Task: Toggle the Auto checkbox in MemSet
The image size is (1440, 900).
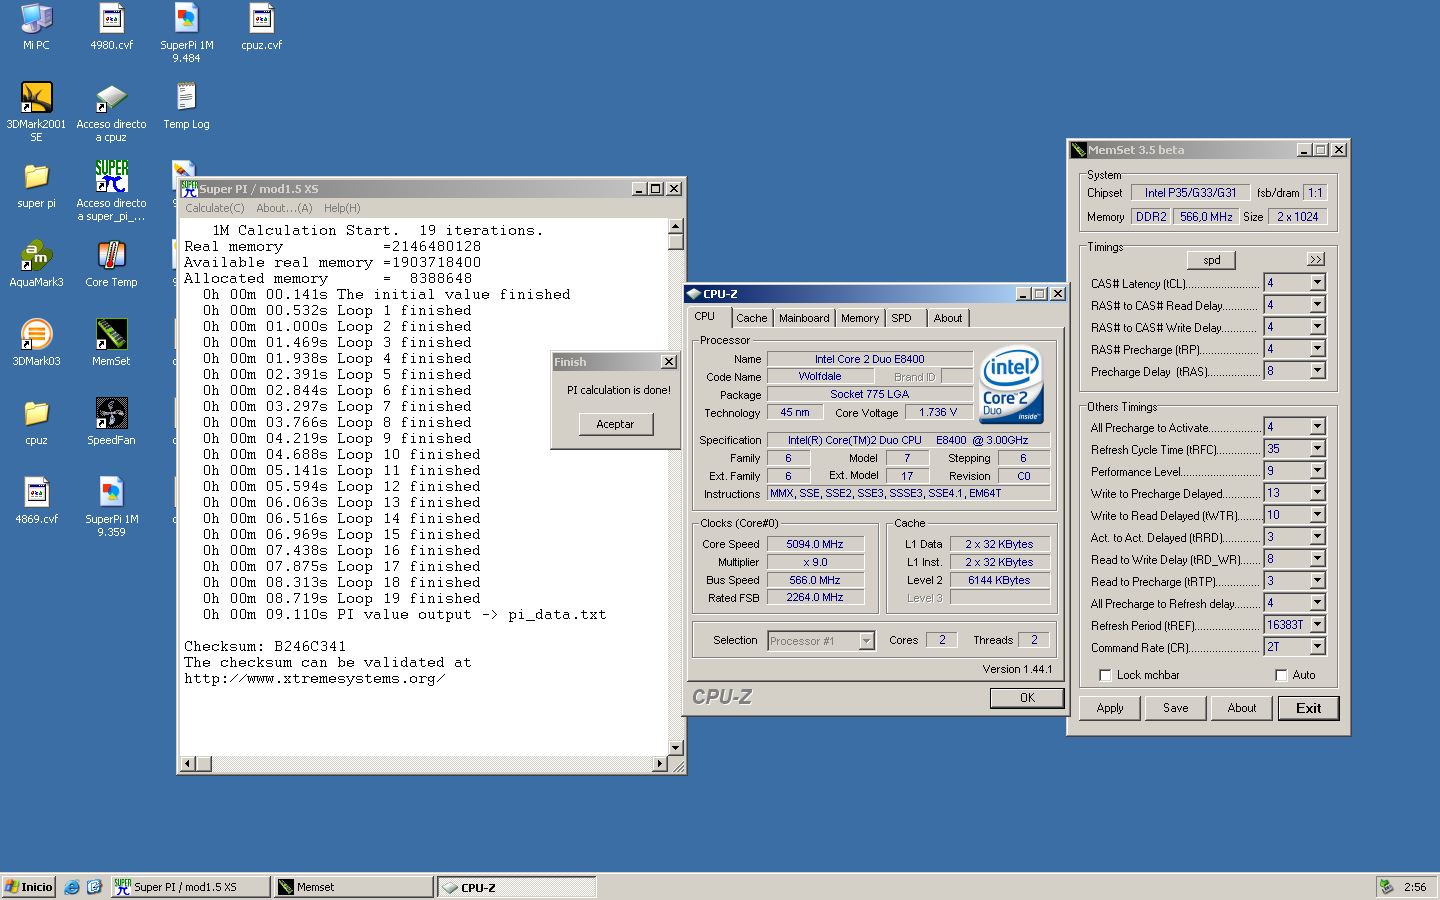Action: click(1281, 675)
